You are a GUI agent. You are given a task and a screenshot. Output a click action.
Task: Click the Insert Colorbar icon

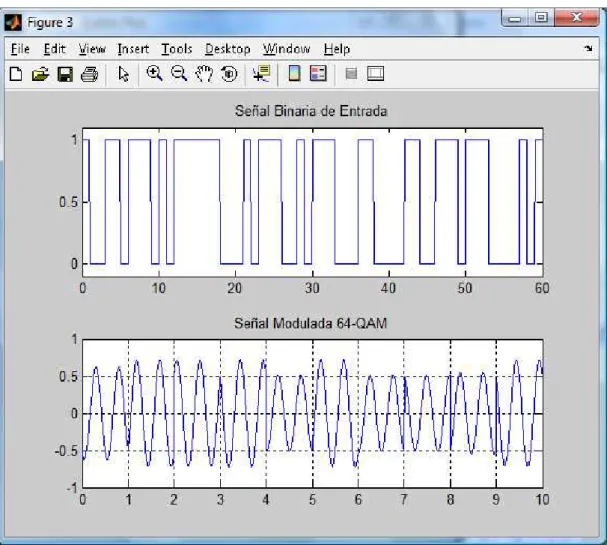(294, 73)
